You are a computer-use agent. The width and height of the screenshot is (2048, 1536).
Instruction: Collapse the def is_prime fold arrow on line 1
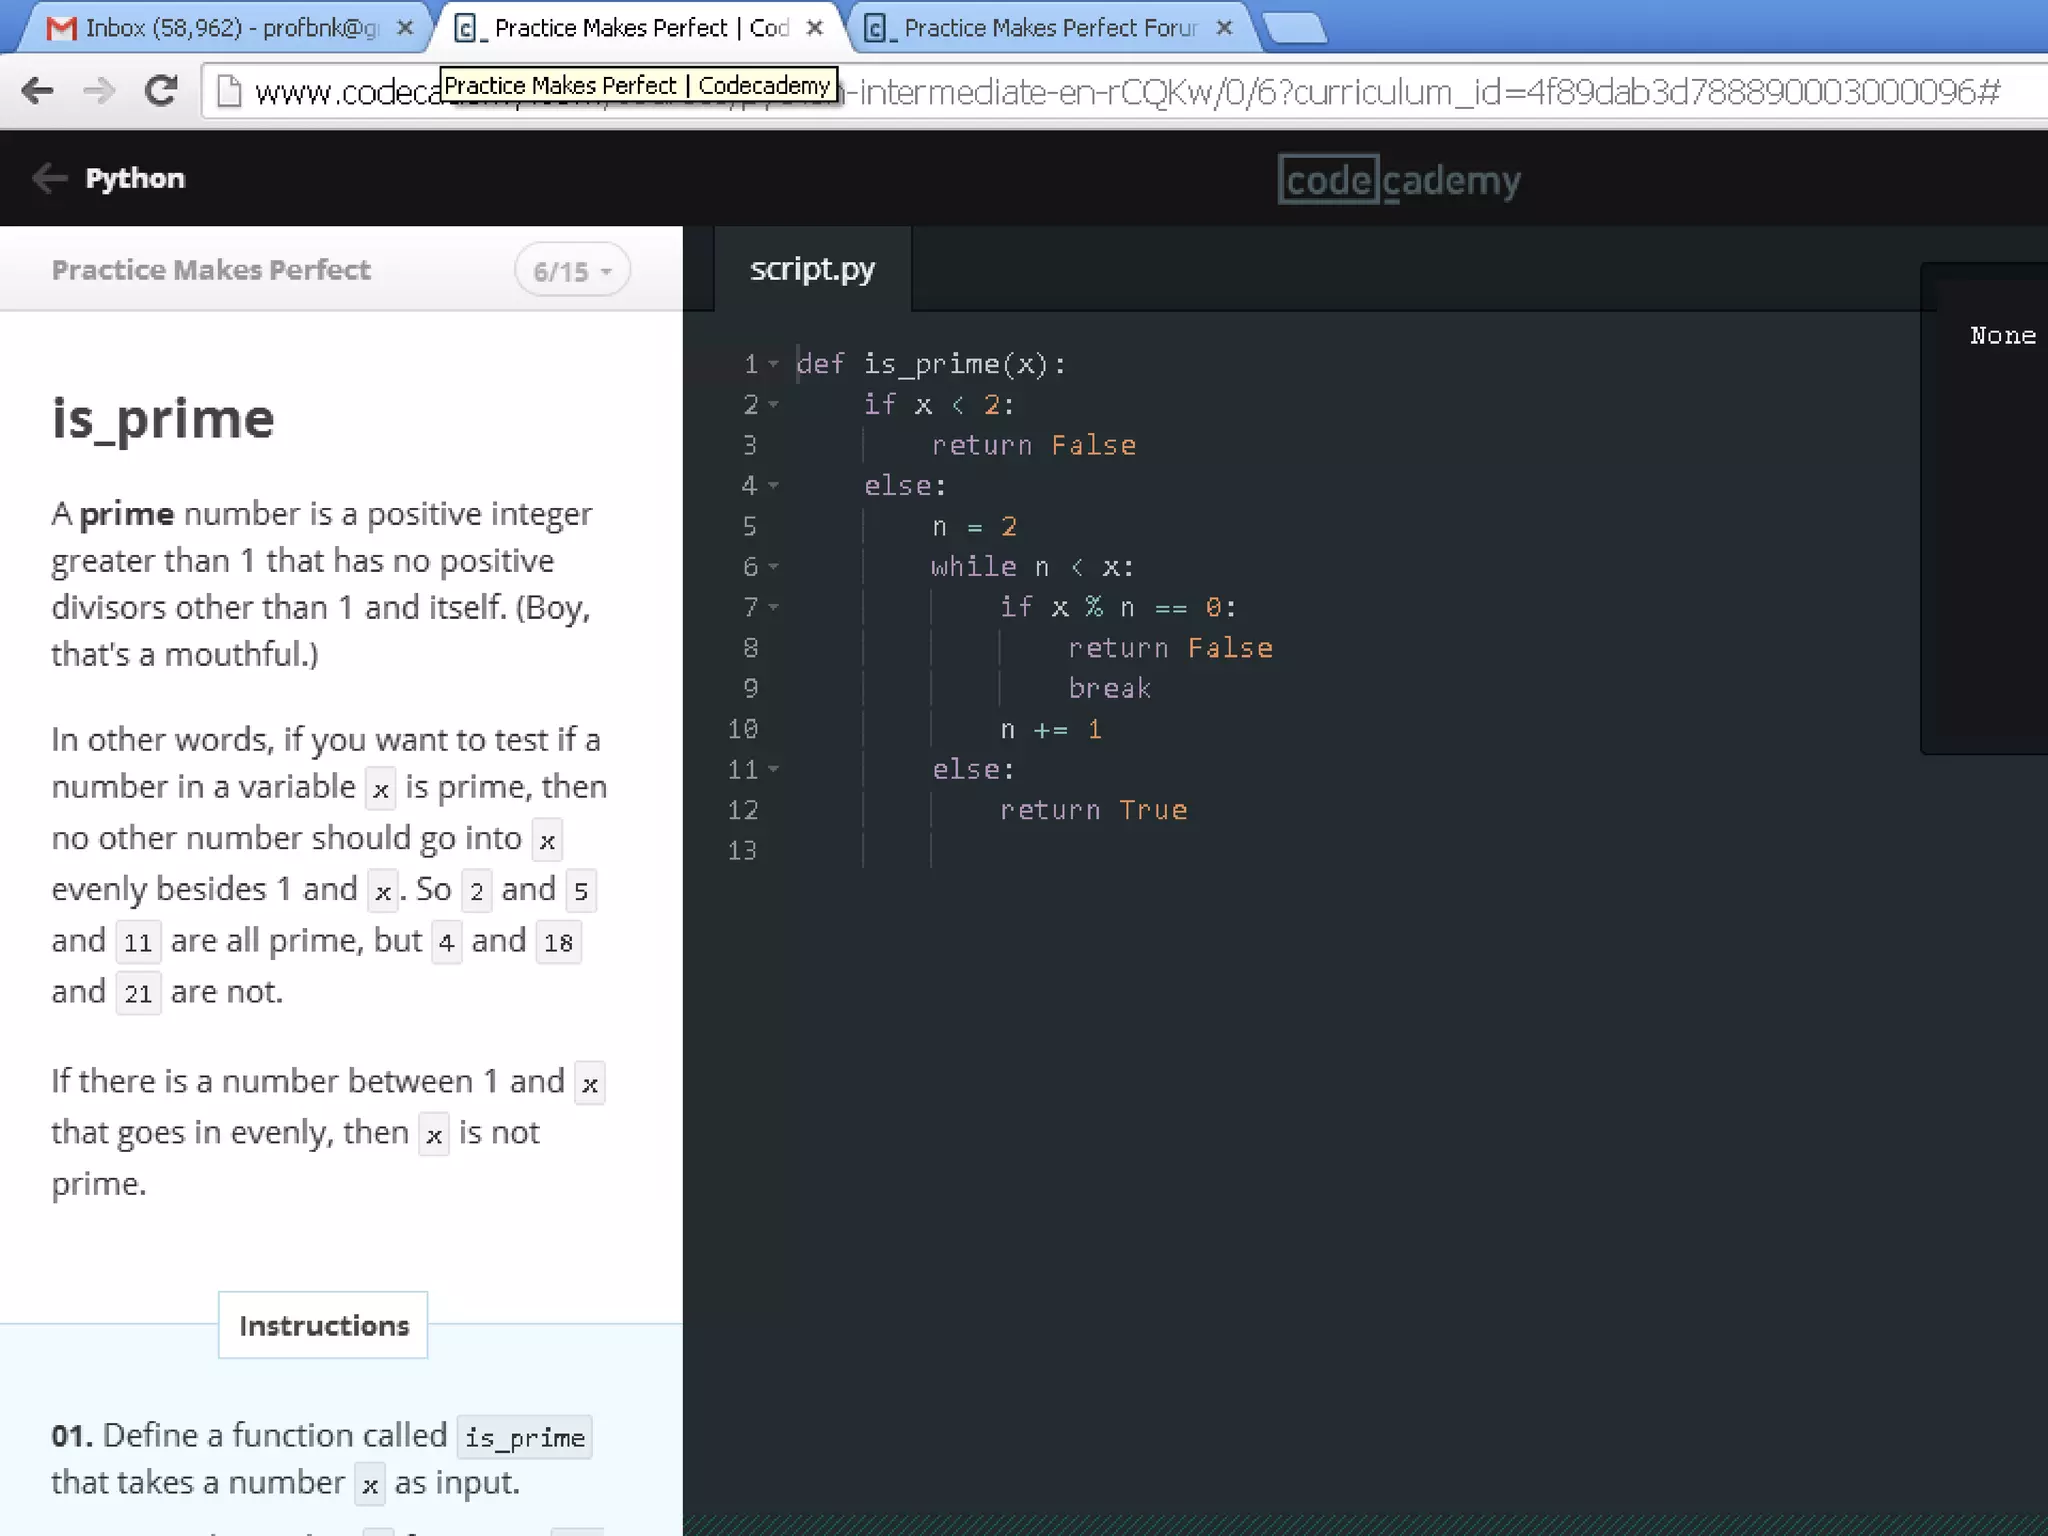pos(773,365)
